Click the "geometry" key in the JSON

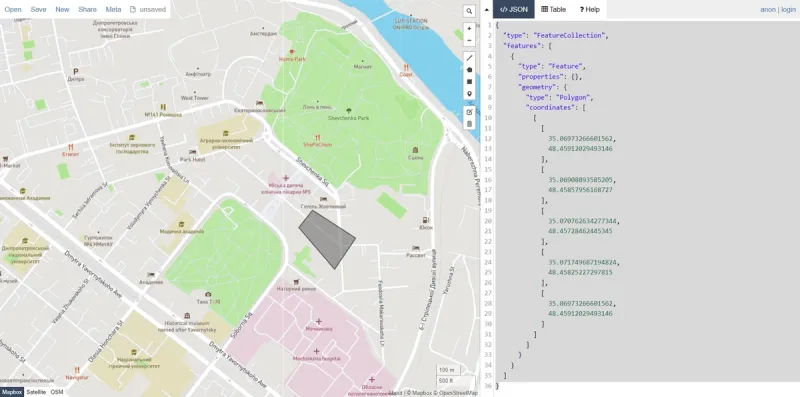click(x=540, y=87)
